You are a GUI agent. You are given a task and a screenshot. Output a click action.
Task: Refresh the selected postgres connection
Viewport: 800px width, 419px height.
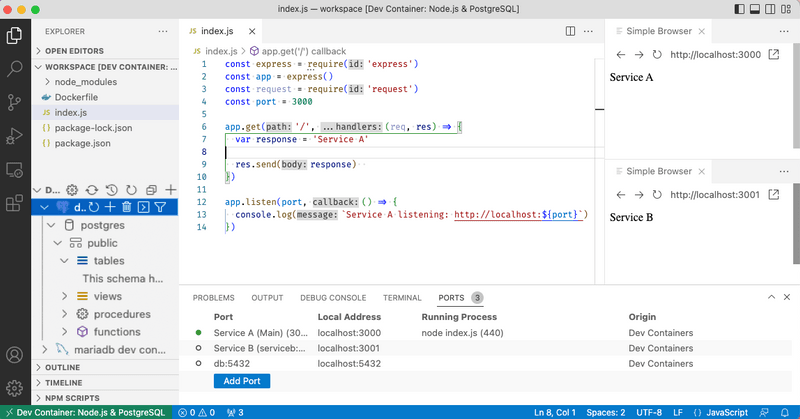[x=94, y=207]
